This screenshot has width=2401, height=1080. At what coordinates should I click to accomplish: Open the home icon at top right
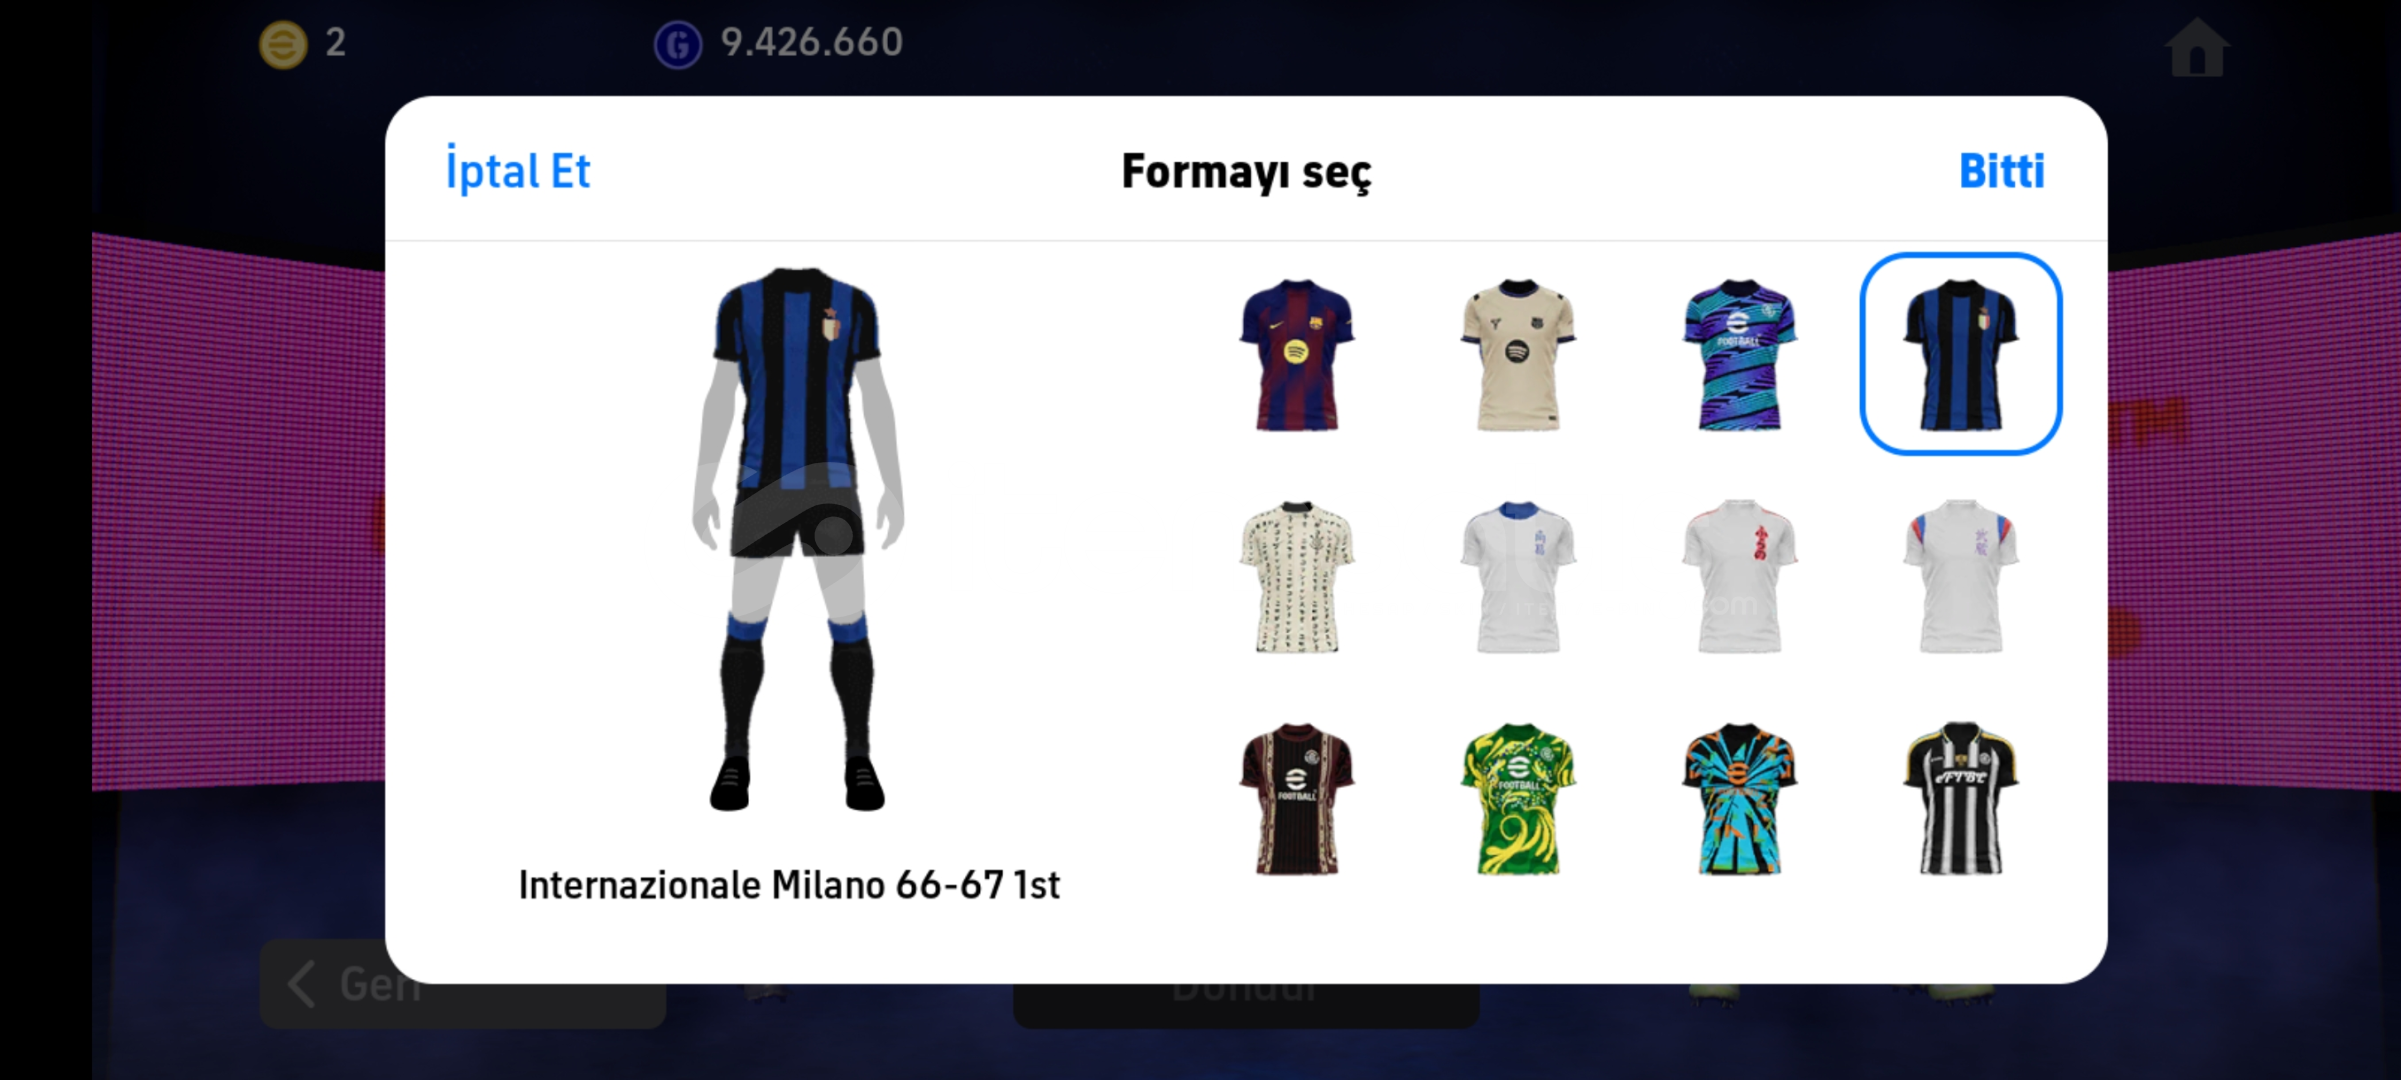click(x=2197, y=47)
